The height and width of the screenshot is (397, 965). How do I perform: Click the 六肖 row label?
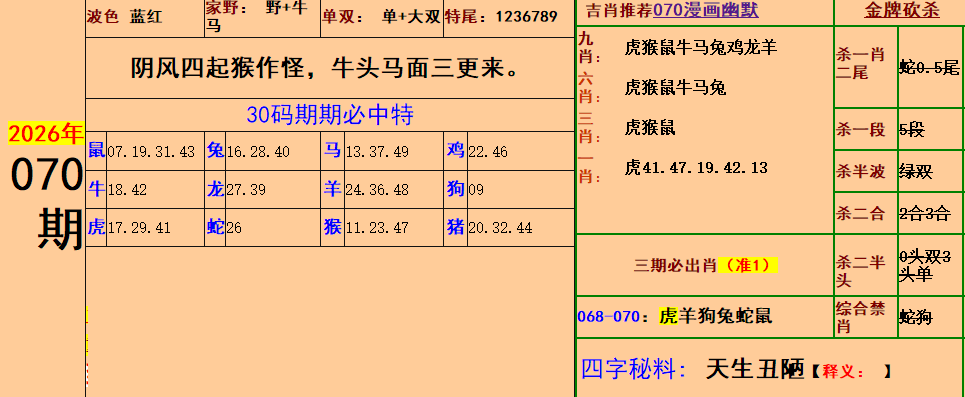point(590,87)
